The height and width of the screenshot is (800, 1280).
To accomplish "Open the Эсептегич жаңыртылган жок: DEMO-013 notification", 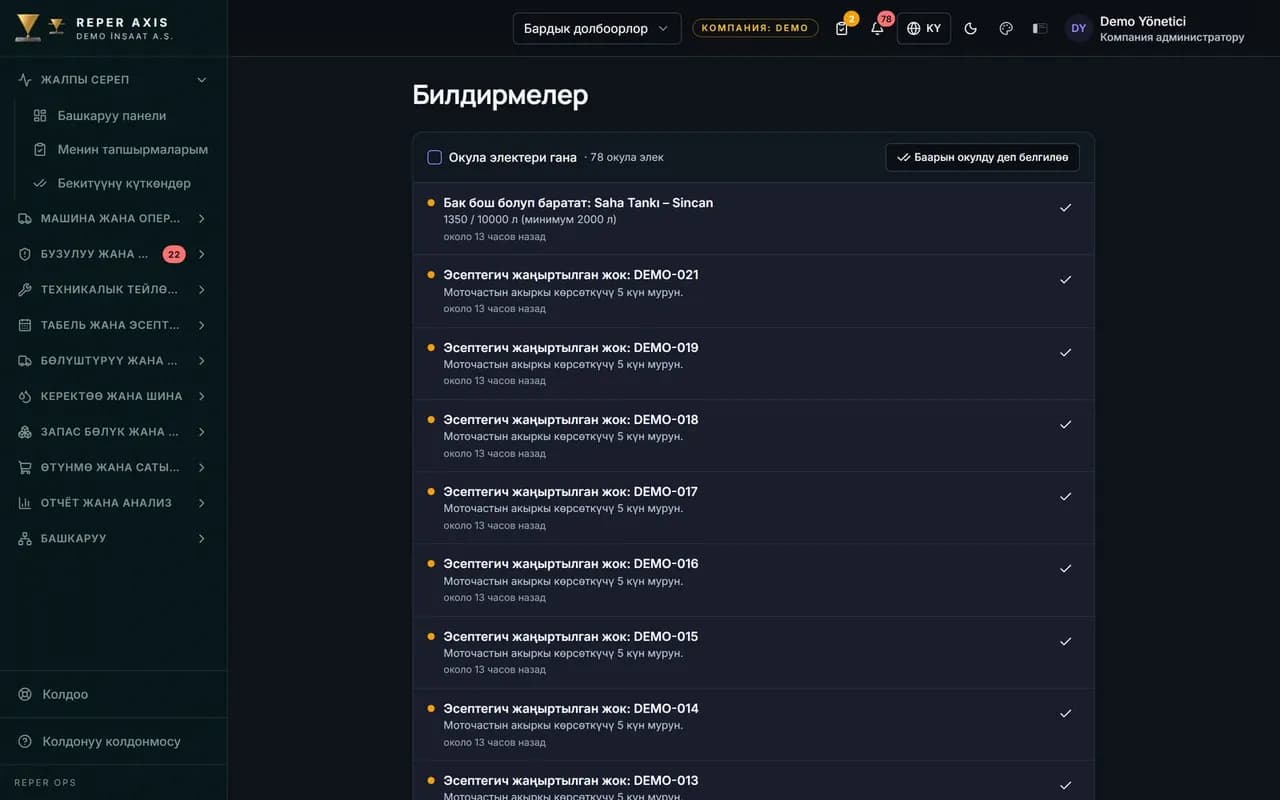I will point(571,781).
